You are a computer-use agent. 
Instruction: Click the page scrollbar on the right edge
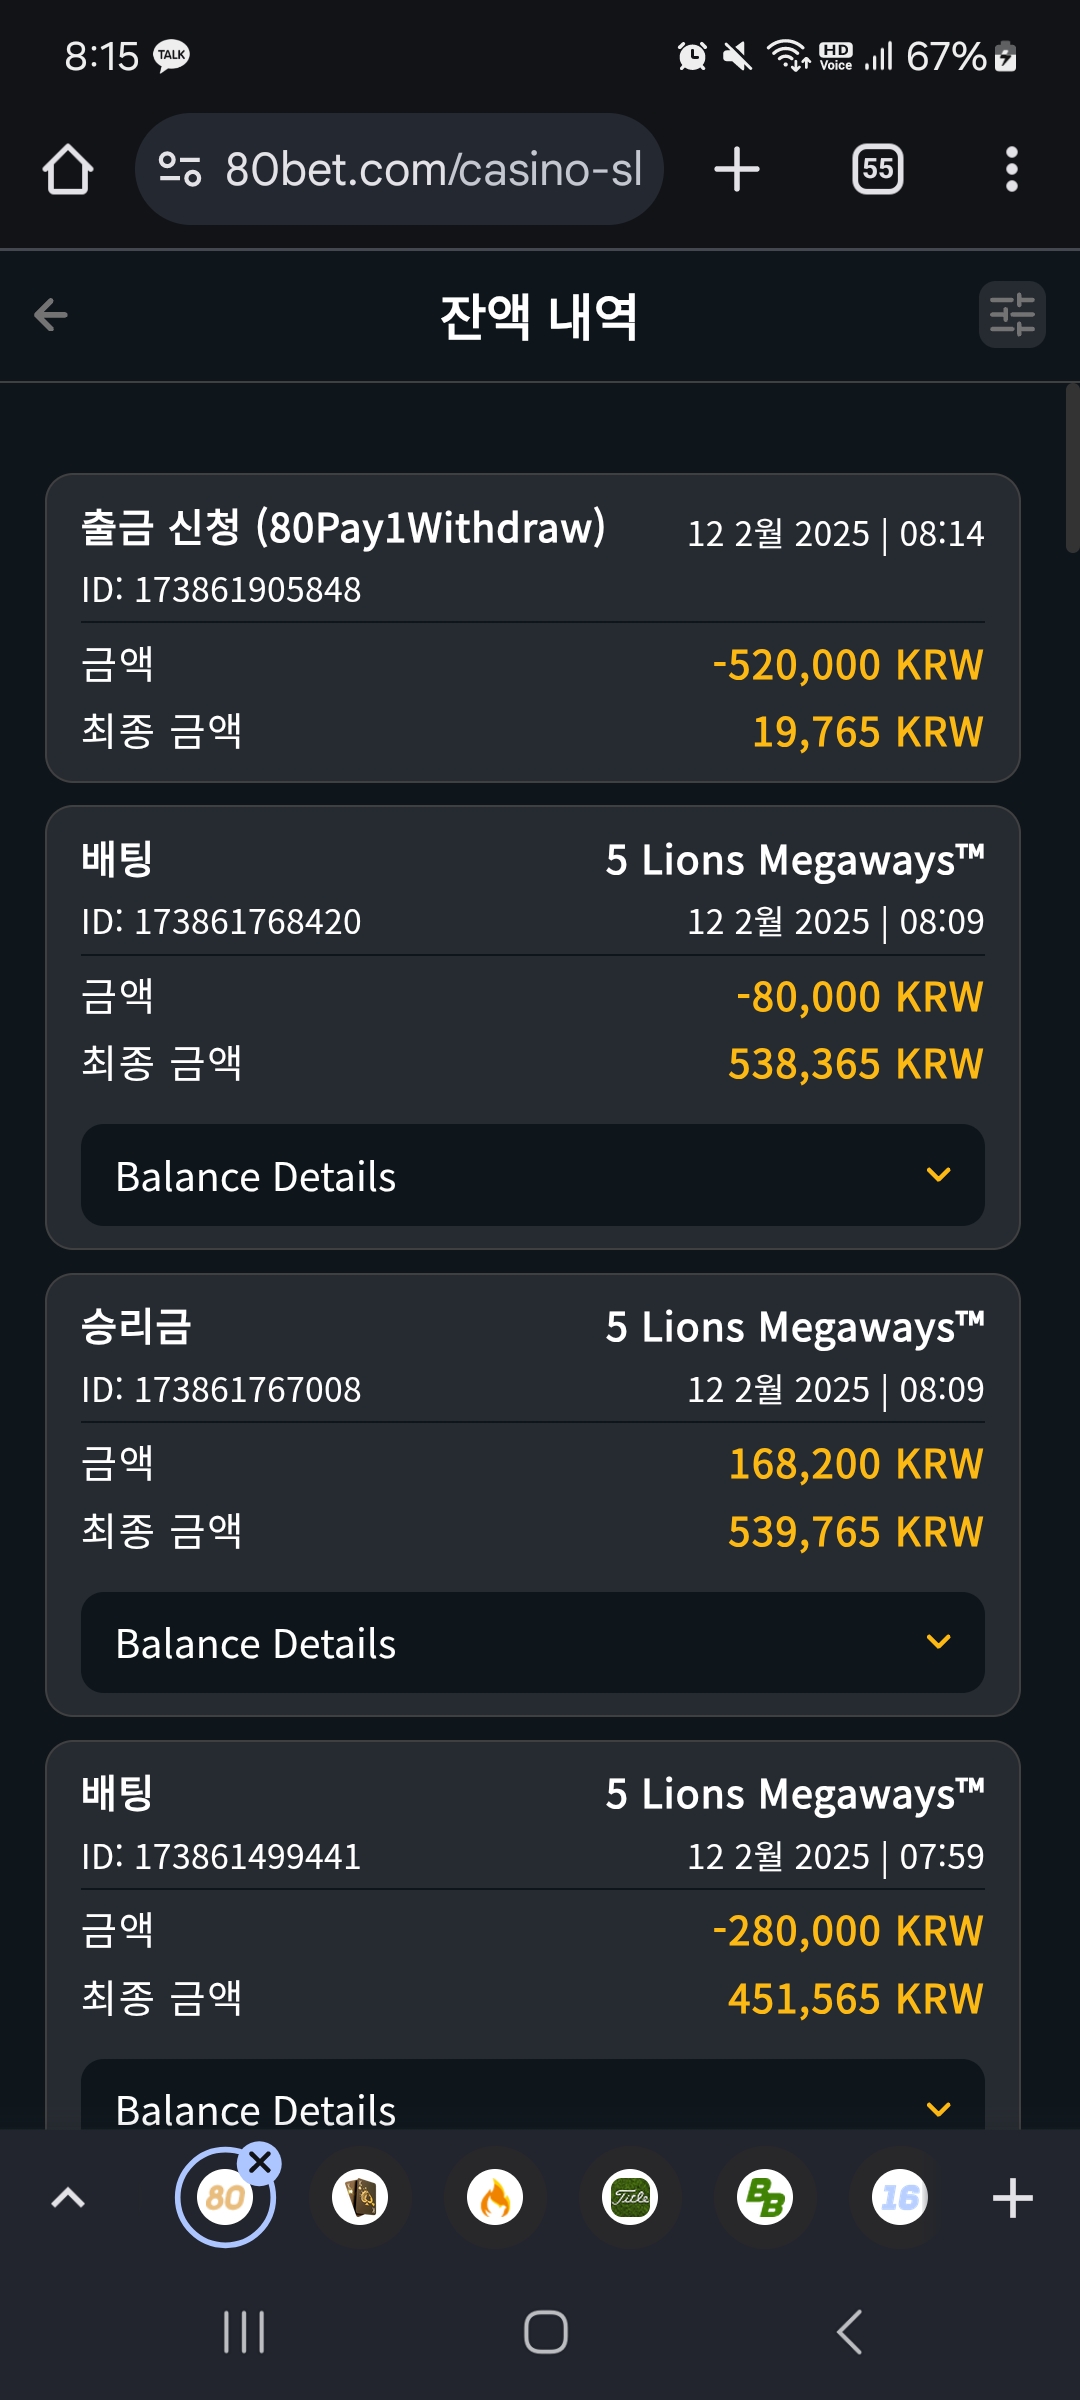[1072, 468]
